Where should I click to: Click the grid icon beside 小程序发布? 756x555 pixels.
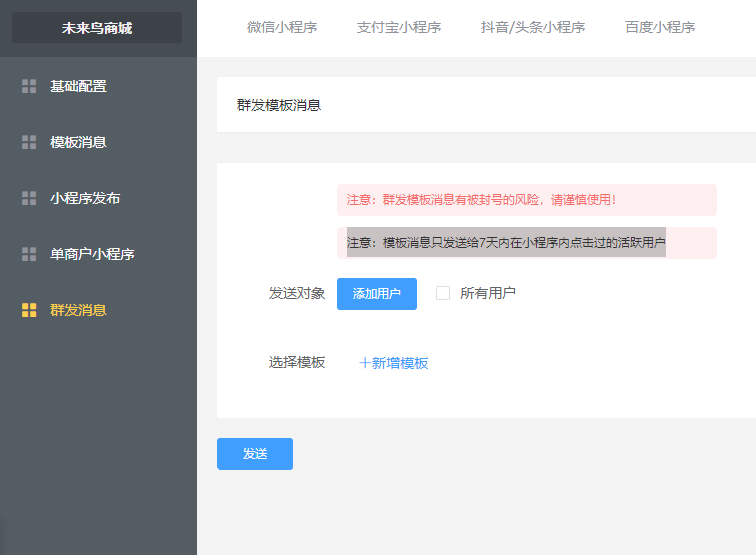29,198
